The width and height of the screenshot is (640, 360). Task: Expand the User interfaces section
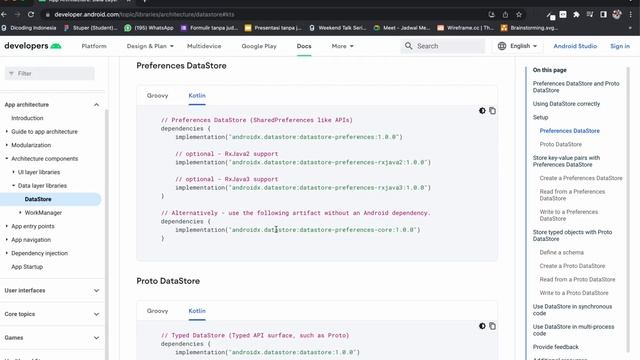[96, 291]
